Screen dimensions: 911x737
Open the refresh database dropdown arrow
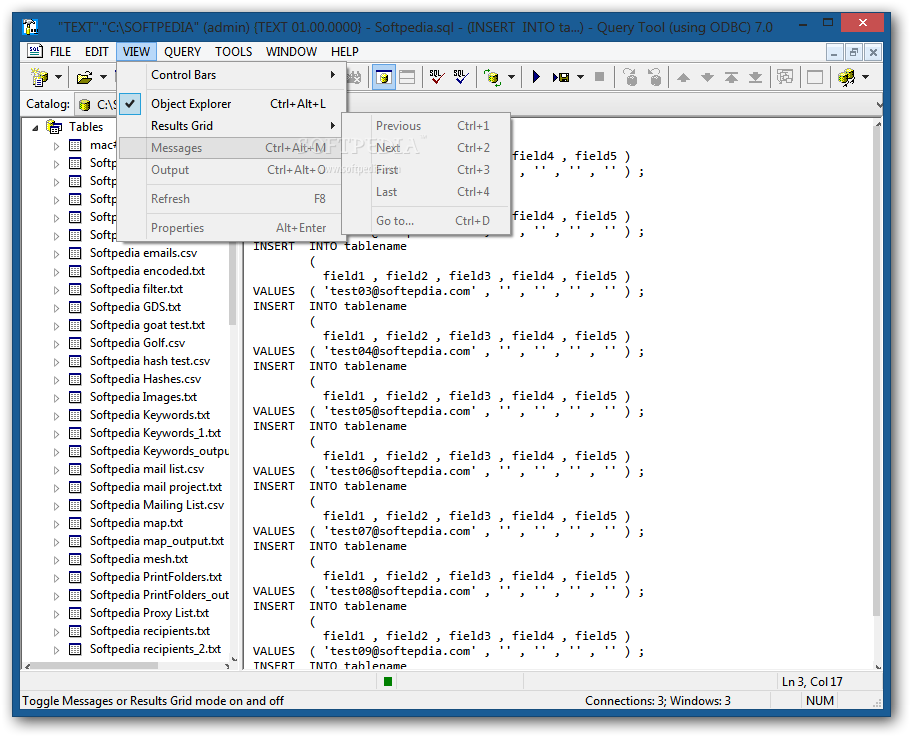point(511,77)
